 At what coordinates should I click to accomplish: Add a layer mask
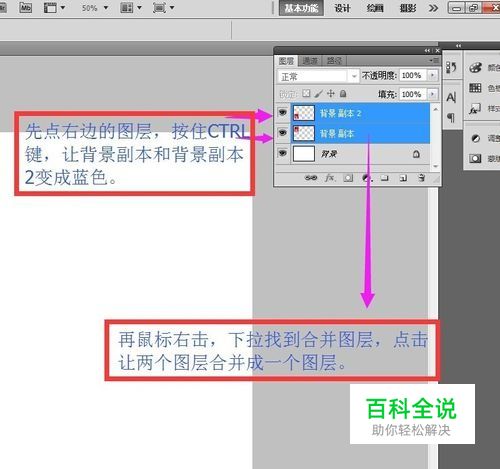click(348, 178)
